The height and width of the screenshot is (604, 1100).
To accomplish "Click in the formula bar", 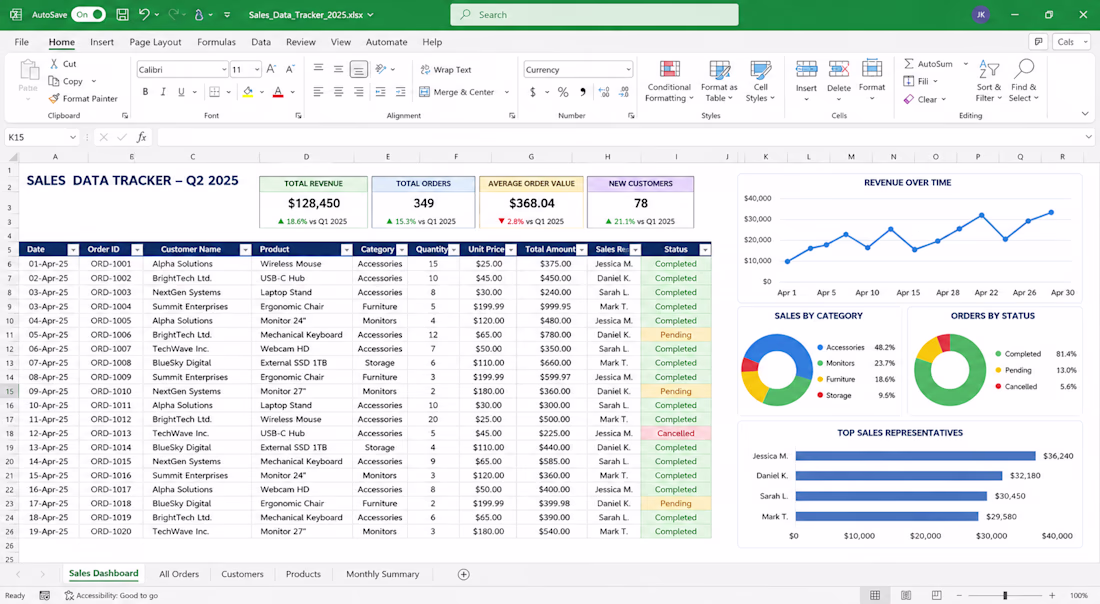I will coord(620,137).
